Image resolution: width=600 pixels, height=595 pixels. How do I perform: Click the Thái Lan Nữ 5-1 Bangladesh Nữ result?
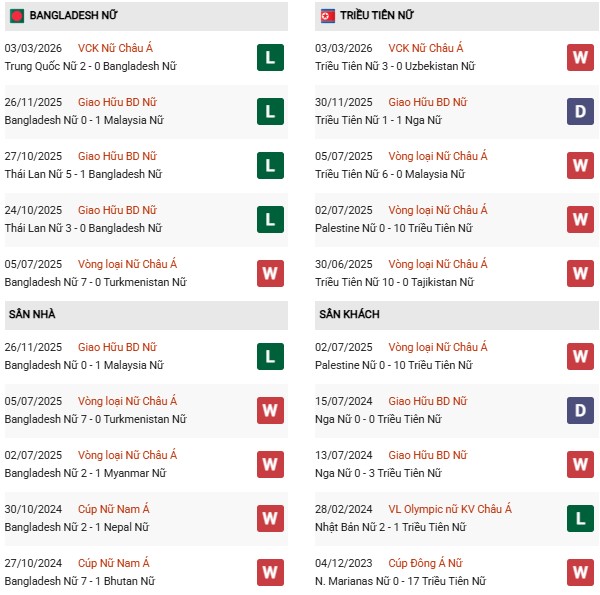tap(84, 174)
